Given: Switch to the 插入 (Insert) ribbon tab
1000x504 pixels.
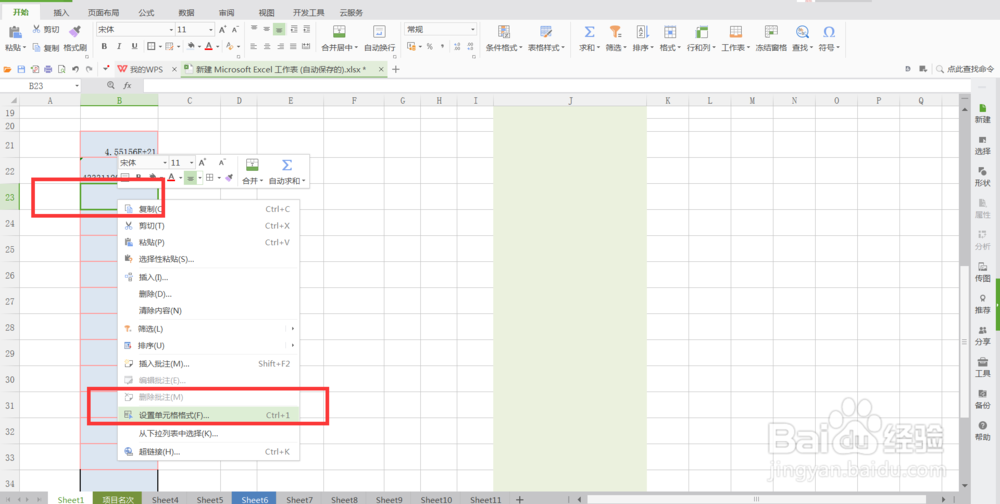Looking at the screenshot, I should tap(61, 13).
